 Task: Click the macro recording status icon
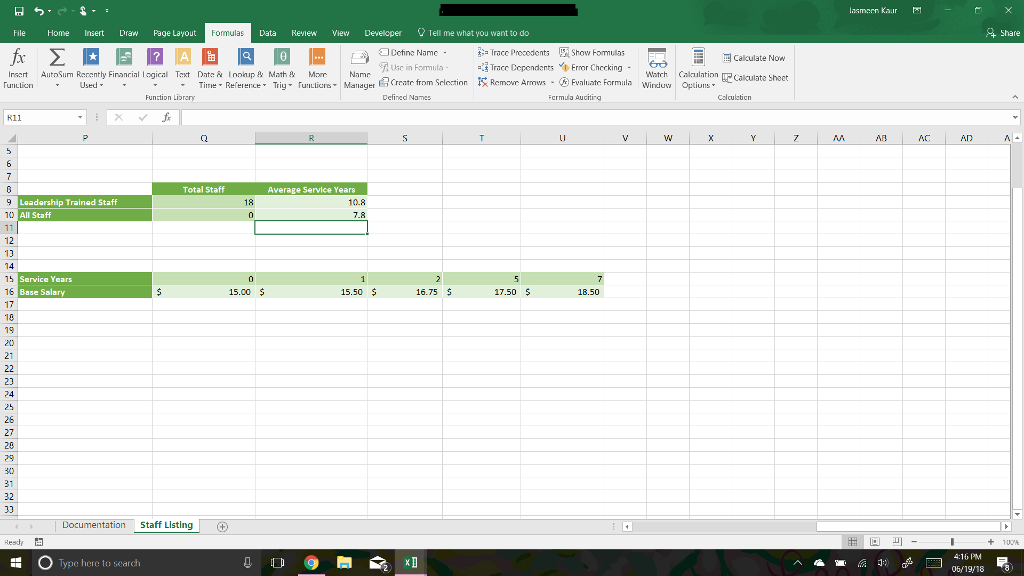point(39,542)
